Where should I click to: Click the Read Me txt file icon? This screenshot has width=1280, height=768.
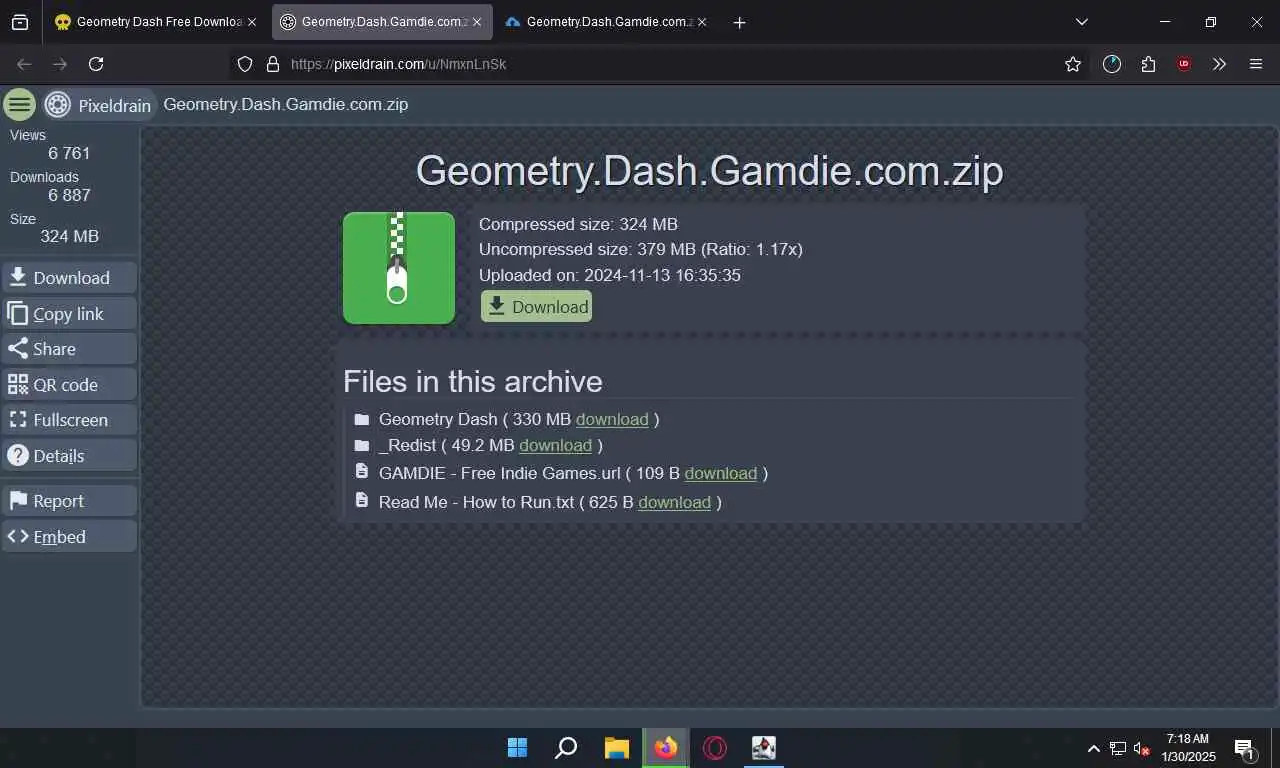pyautogui.click(x=362, y=501)
